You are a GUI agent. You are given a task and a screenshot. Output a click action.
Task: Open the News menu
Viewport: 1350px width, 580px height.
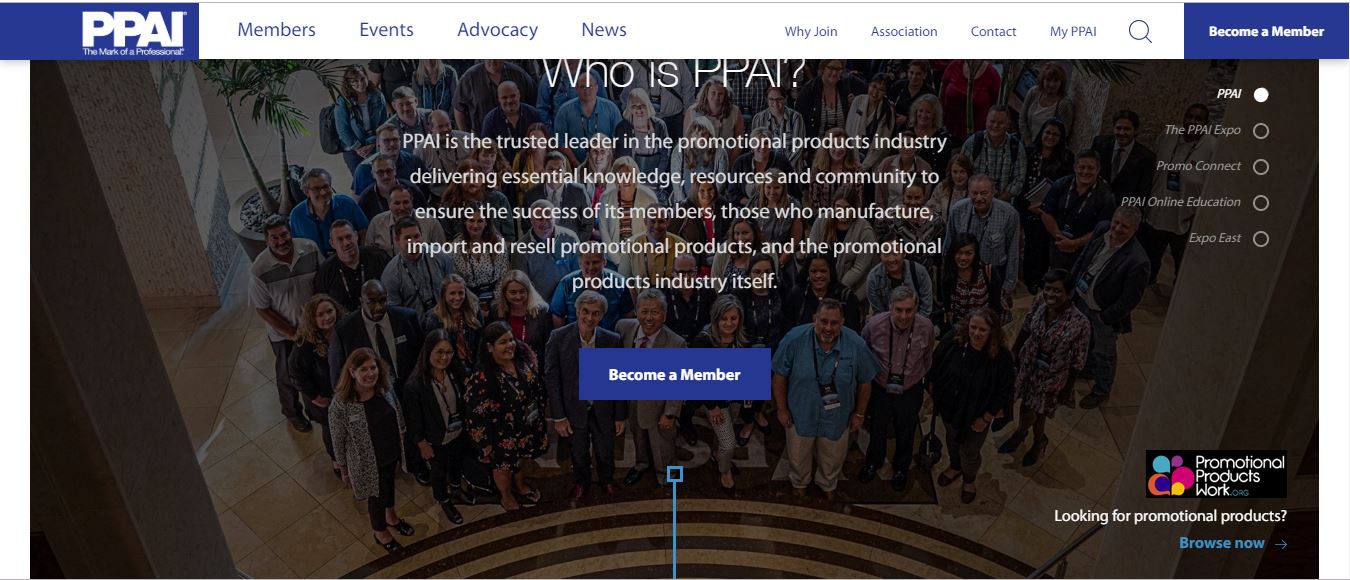pos(604,30)
